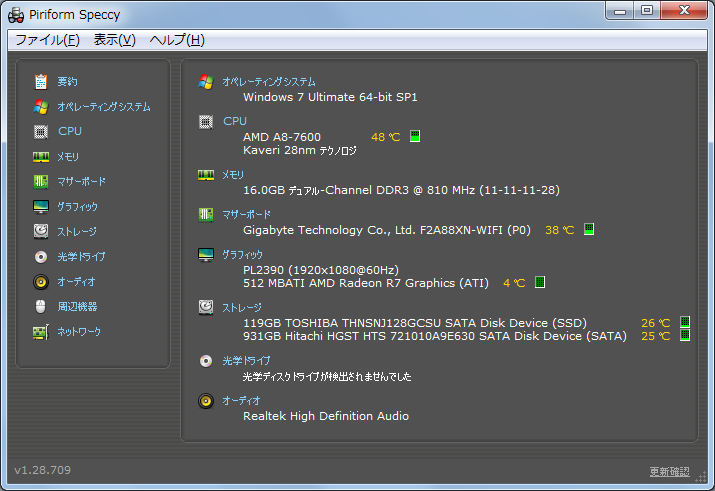Open peripherals via mouse icon in sidebar
Screen dimensions: 715x491
point(41,306)
